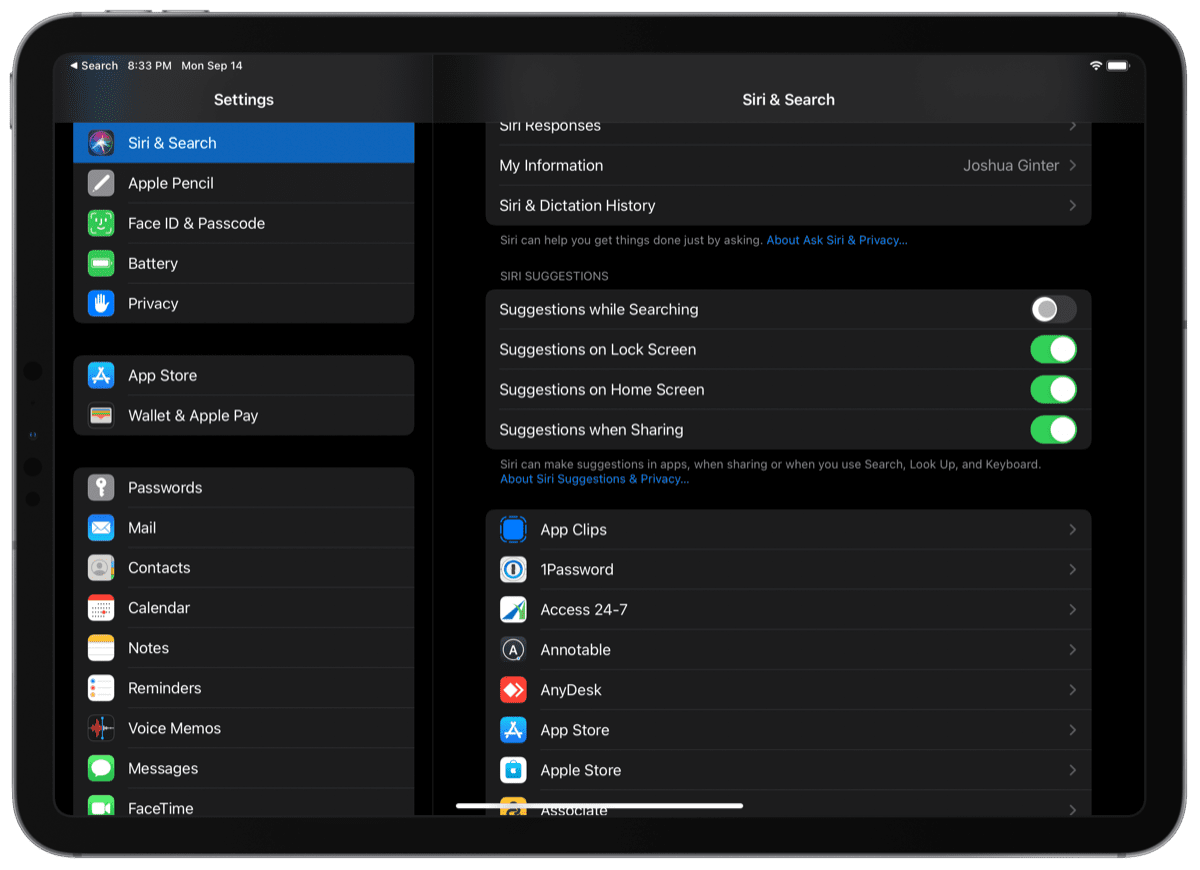This screenshot has width=1200, height=870.
Task: Click the Siri & Search sidebar icon
Action: [x=101, y=143]
